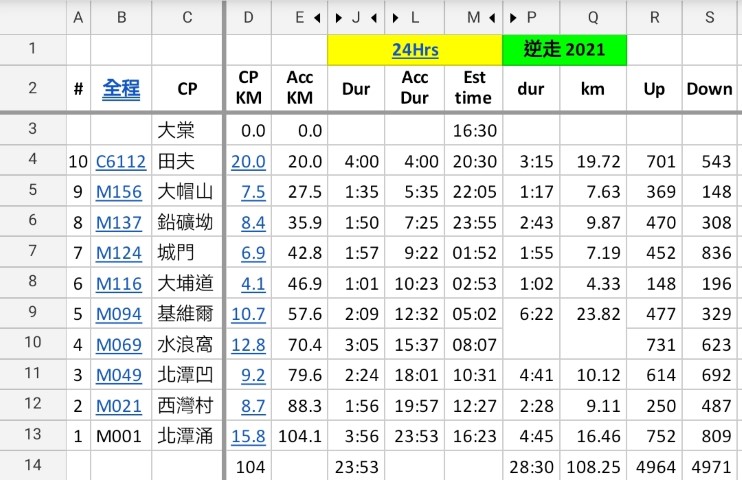This screenshot has width=742, height=480.
Task: Expand hidden columns before column L
Action: click(x=396, y=18)
